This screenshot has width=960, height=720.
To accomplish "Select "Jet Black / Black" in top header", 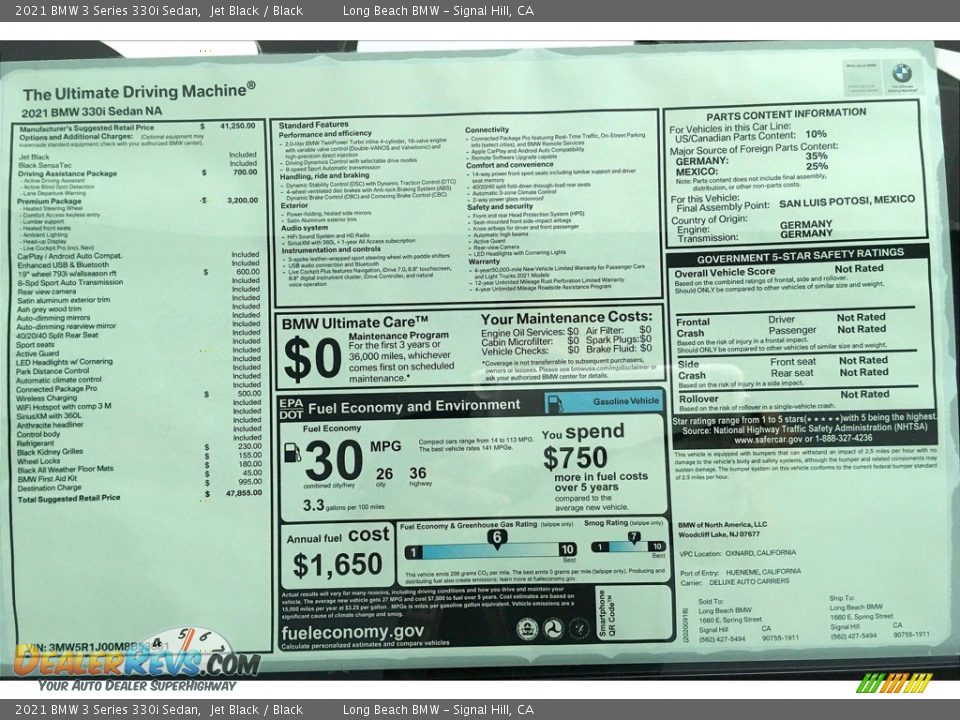I will click(x=257, y=10).
